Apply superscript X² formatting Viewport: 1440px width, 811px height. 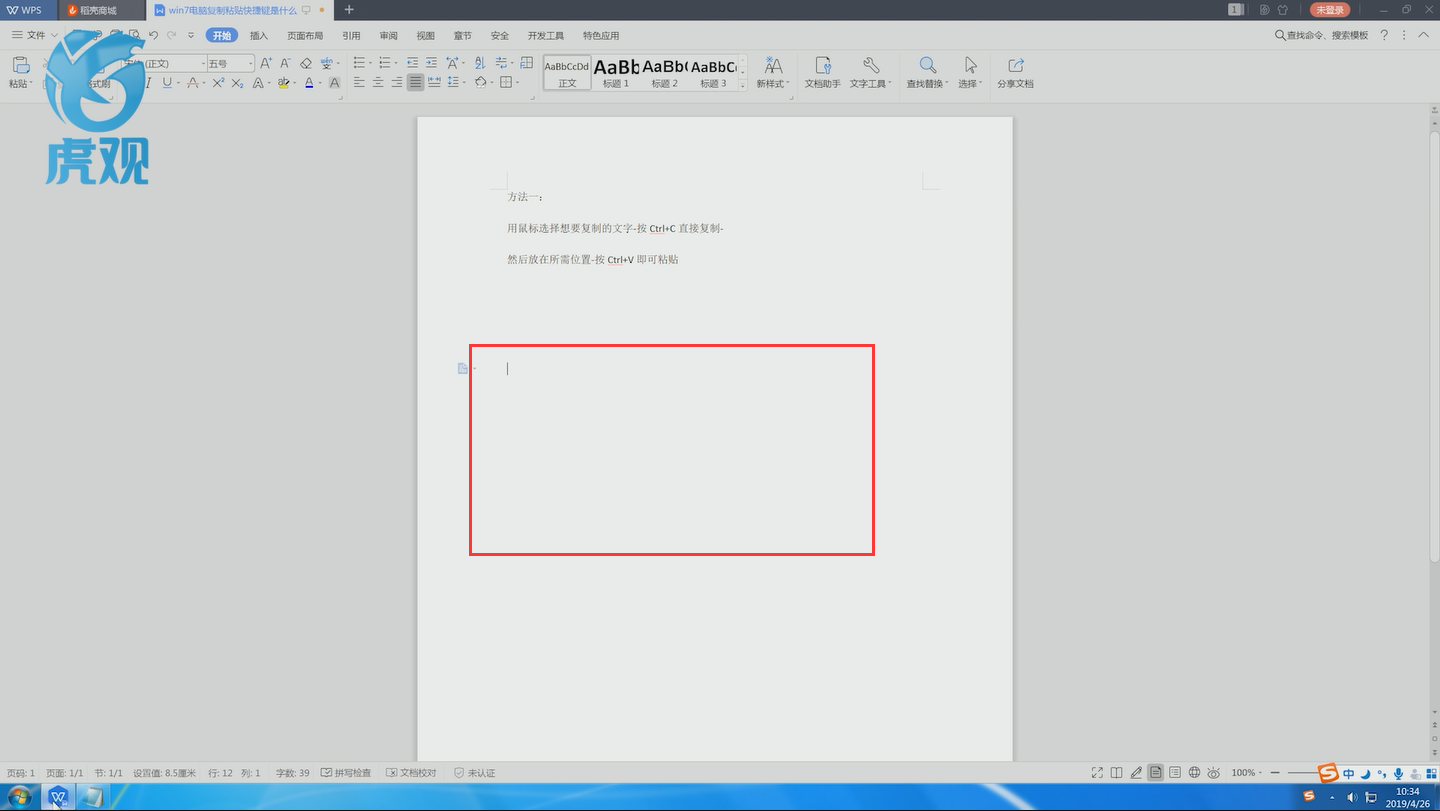point(218,83)
